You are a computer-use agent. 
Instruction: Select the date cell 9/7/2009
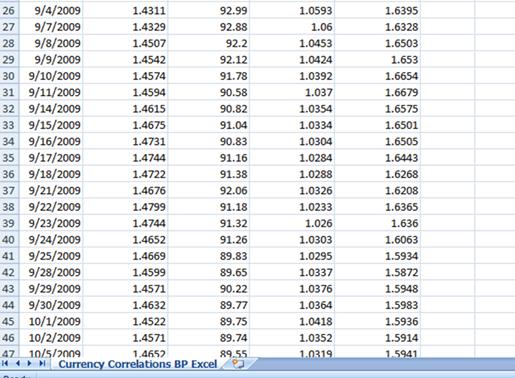tap(51, 27)
